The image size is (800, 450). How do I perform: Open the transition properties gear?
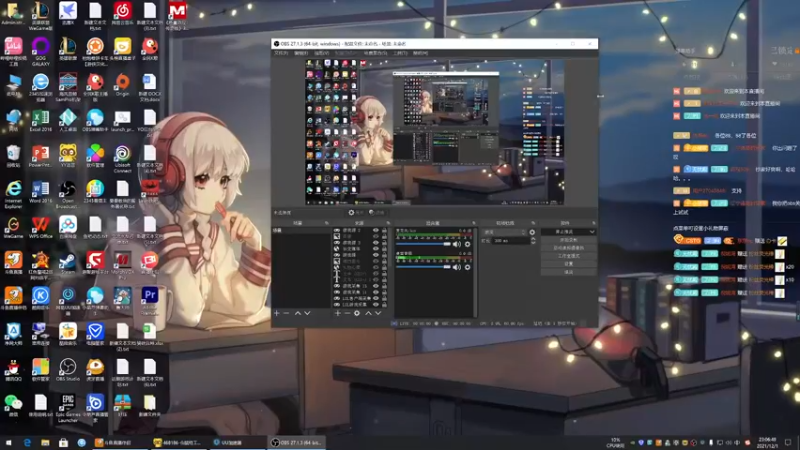(532, 232)
